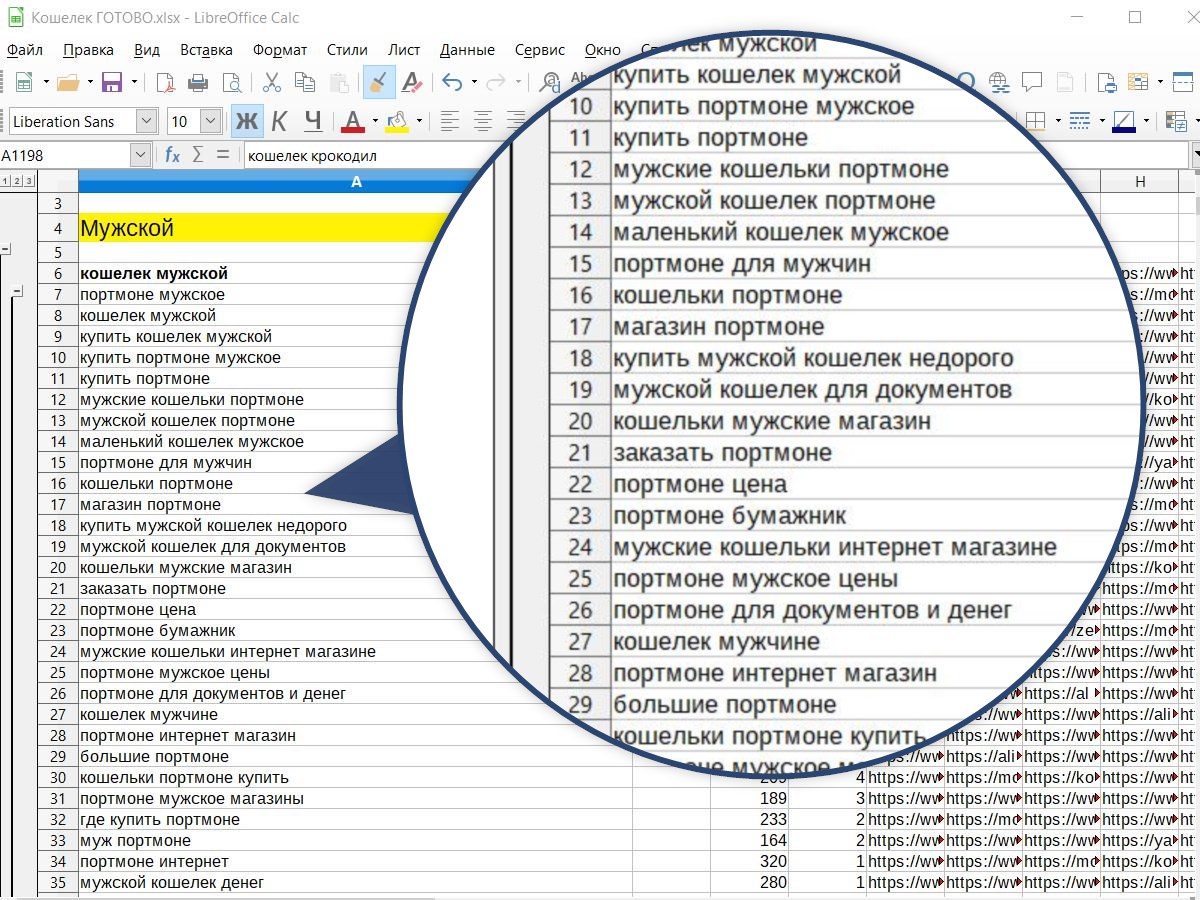The image size is (1200, 900).
Task: Select column A header
Action: pos(355,181)
